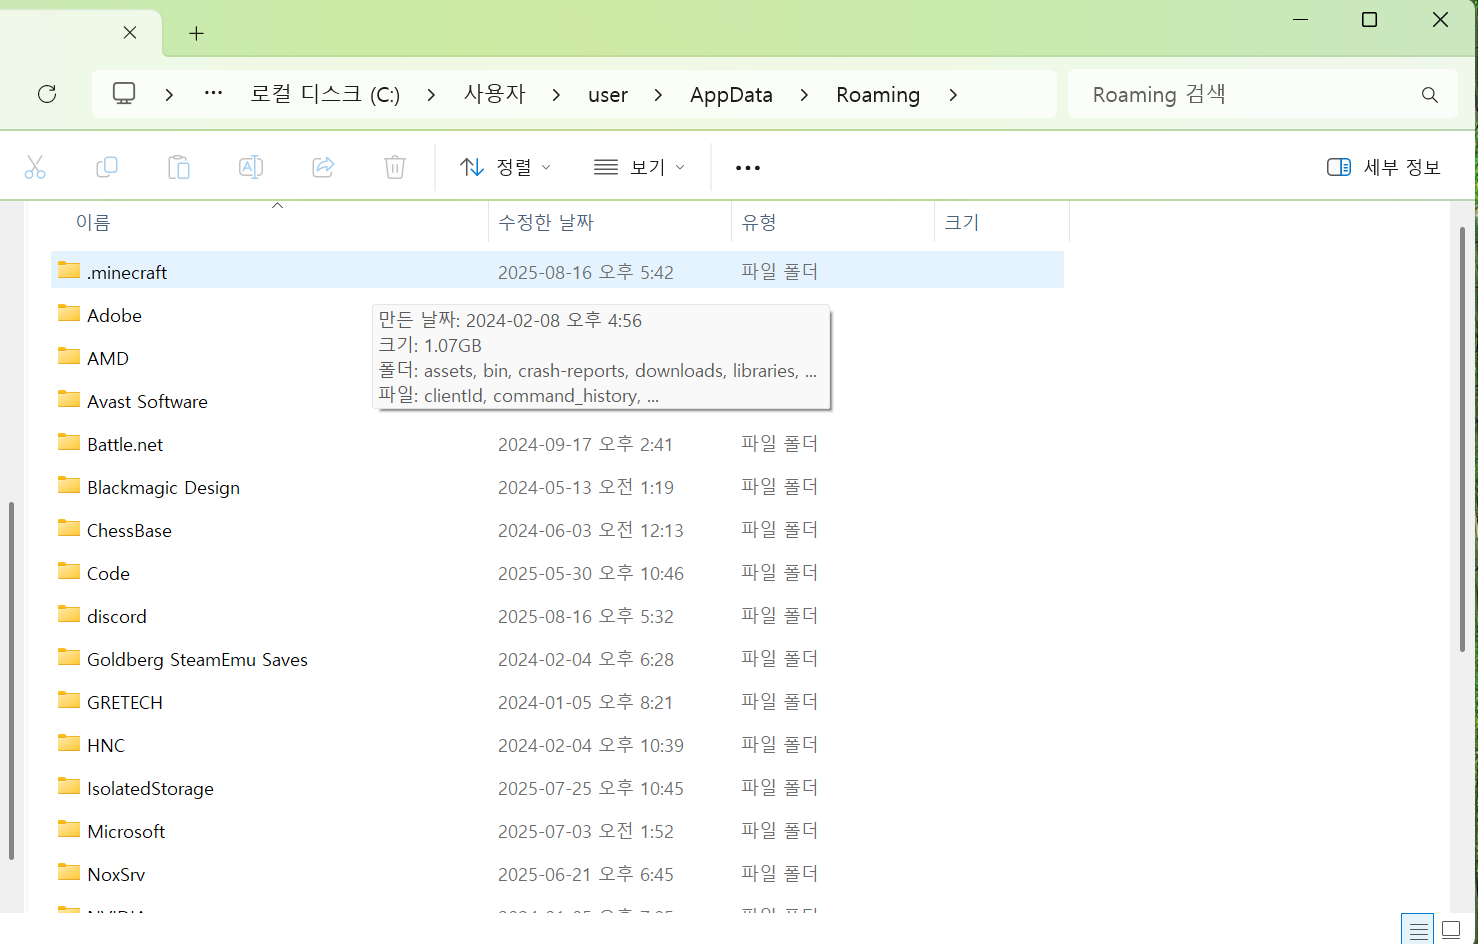The width and height of the screenshot is (1478, 944).
Task: Expand chevron after 사용자 breadcrumb
Action: 556,95
